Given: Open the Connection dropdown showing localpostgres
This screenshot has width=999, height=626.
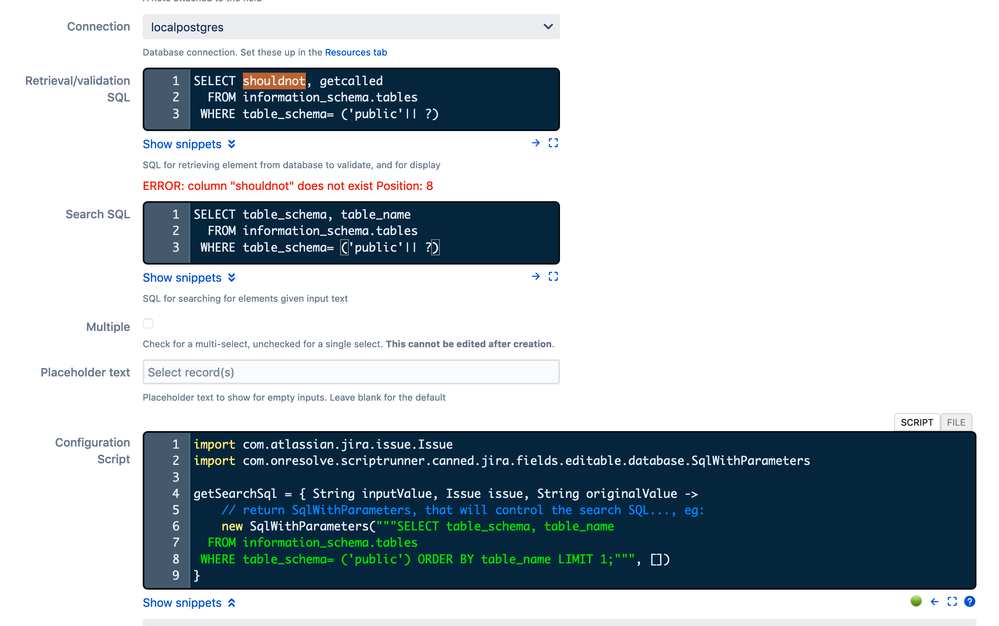Looking at the screenshot, I should point(351,27).
